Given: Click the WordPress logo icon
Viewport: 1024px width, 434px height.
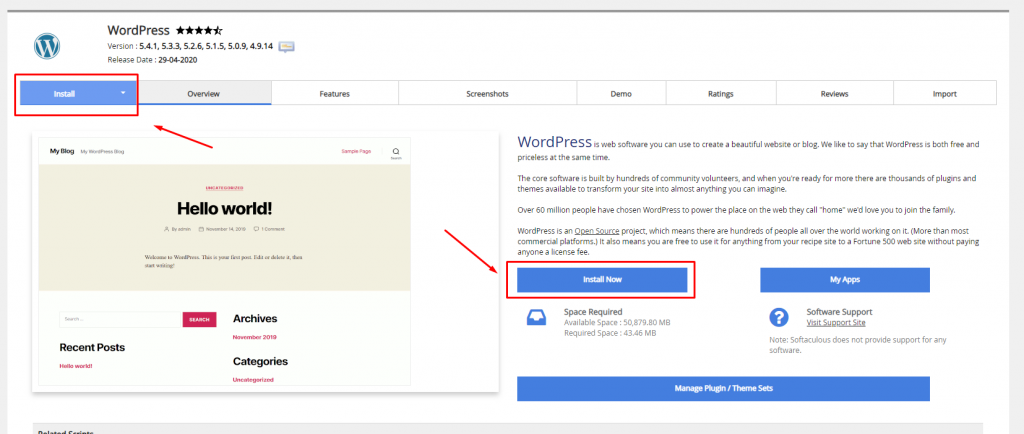Looking at the screenshot, I should [47, 46].
